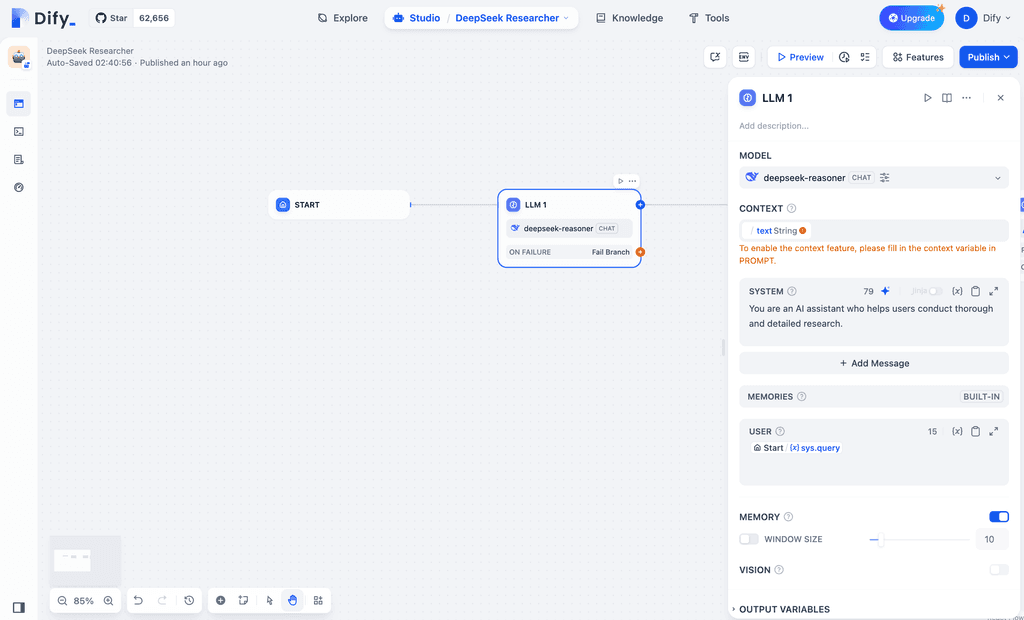Image resolution: width=1024 pixels, height=620 pixels.
Task: Turn on the VISION toggle
Action: click(x=998, y=569)
